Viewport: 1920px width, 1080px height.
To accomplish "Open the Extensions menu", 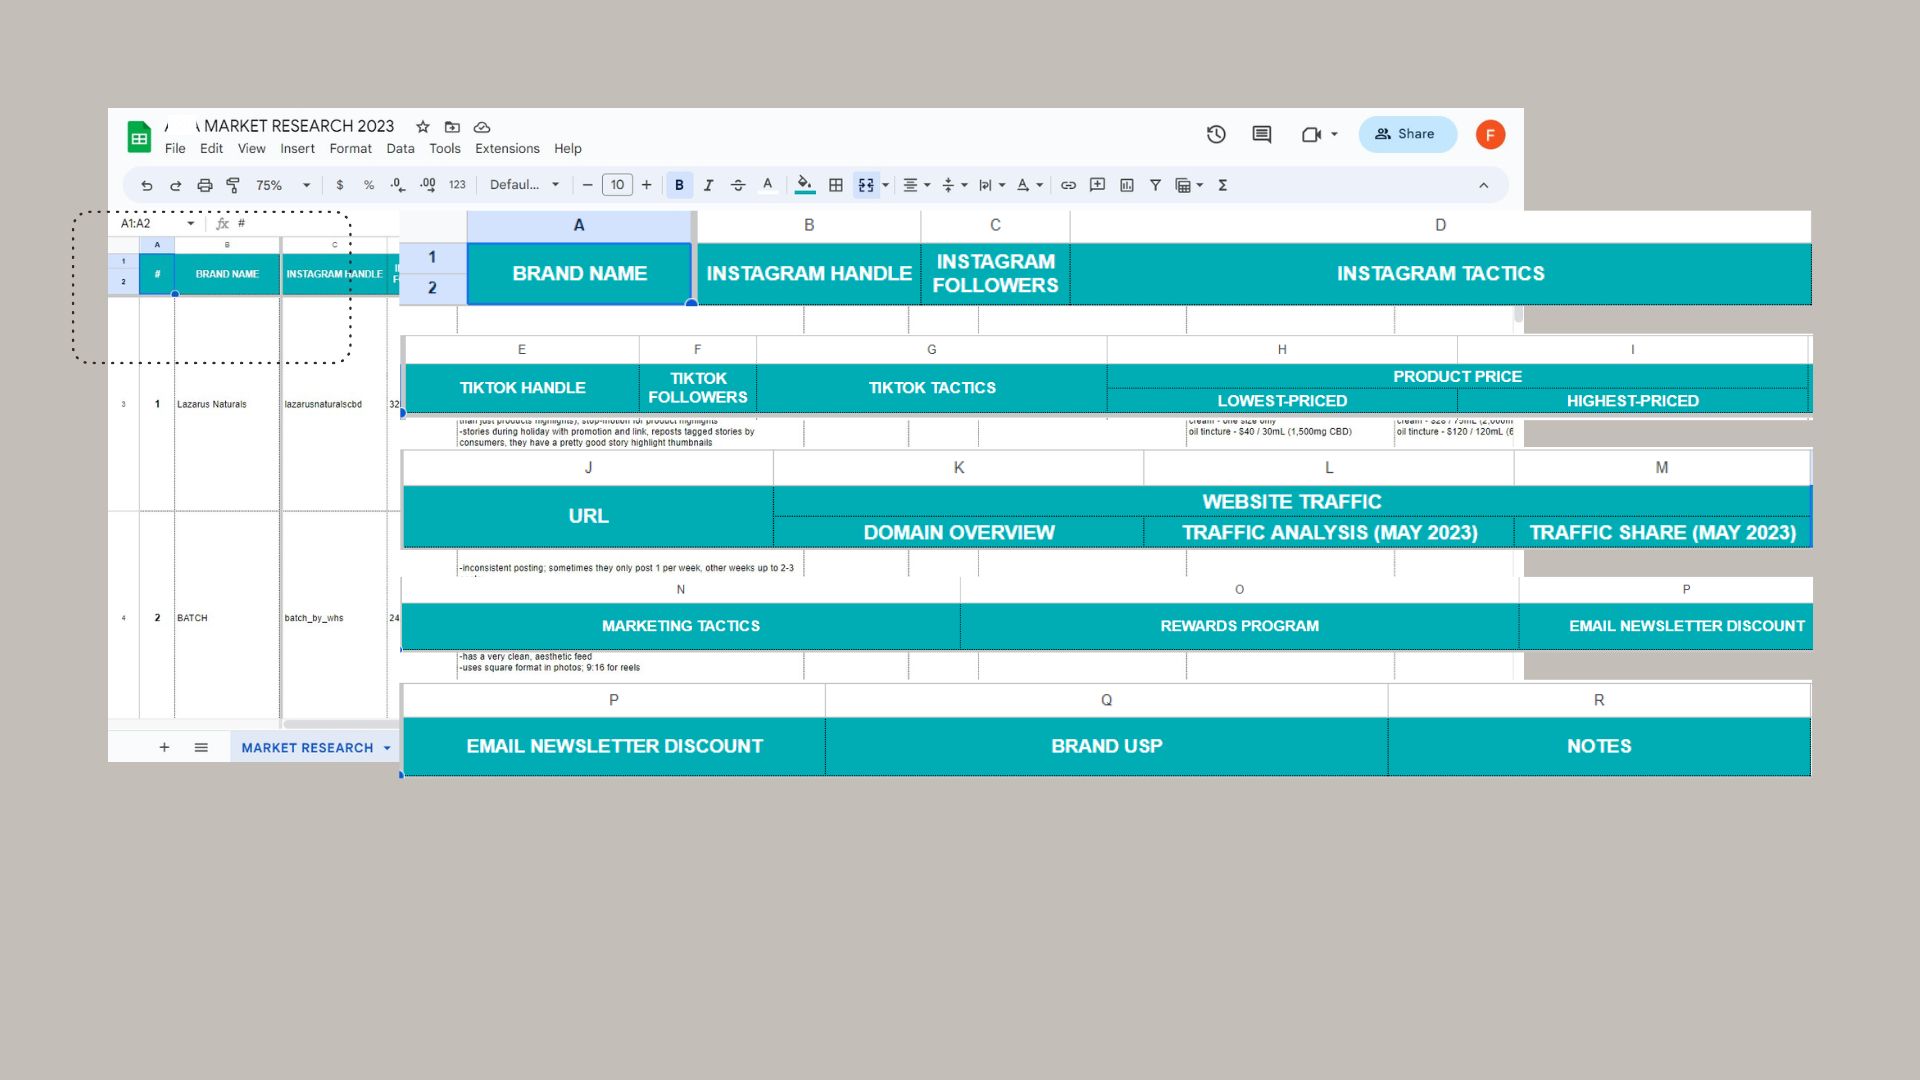I will (507, 148).
